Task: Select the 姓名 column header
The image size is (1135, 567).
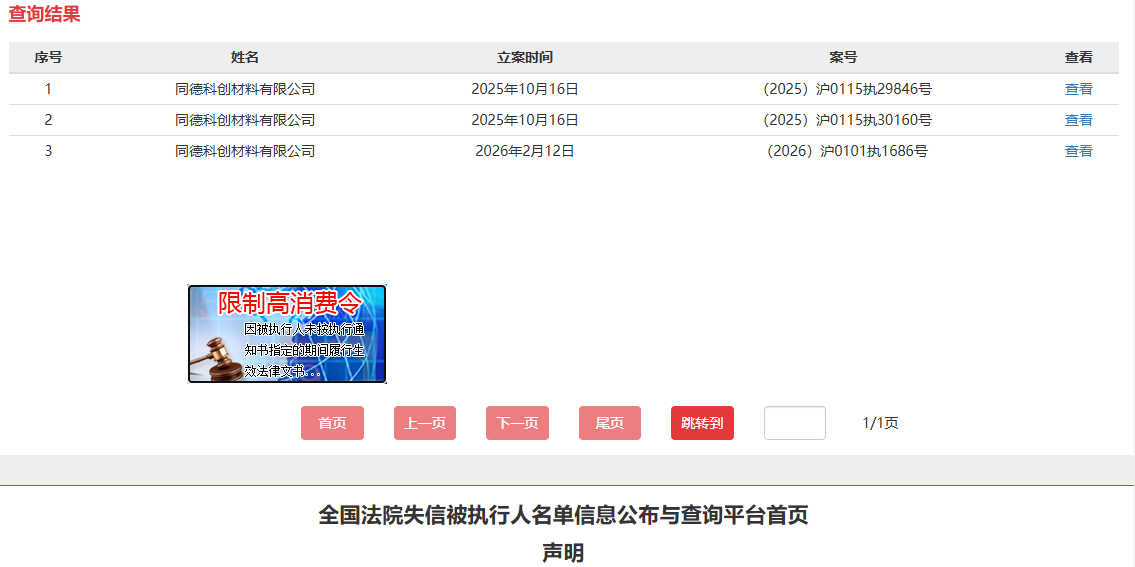Action: [245, 58]
